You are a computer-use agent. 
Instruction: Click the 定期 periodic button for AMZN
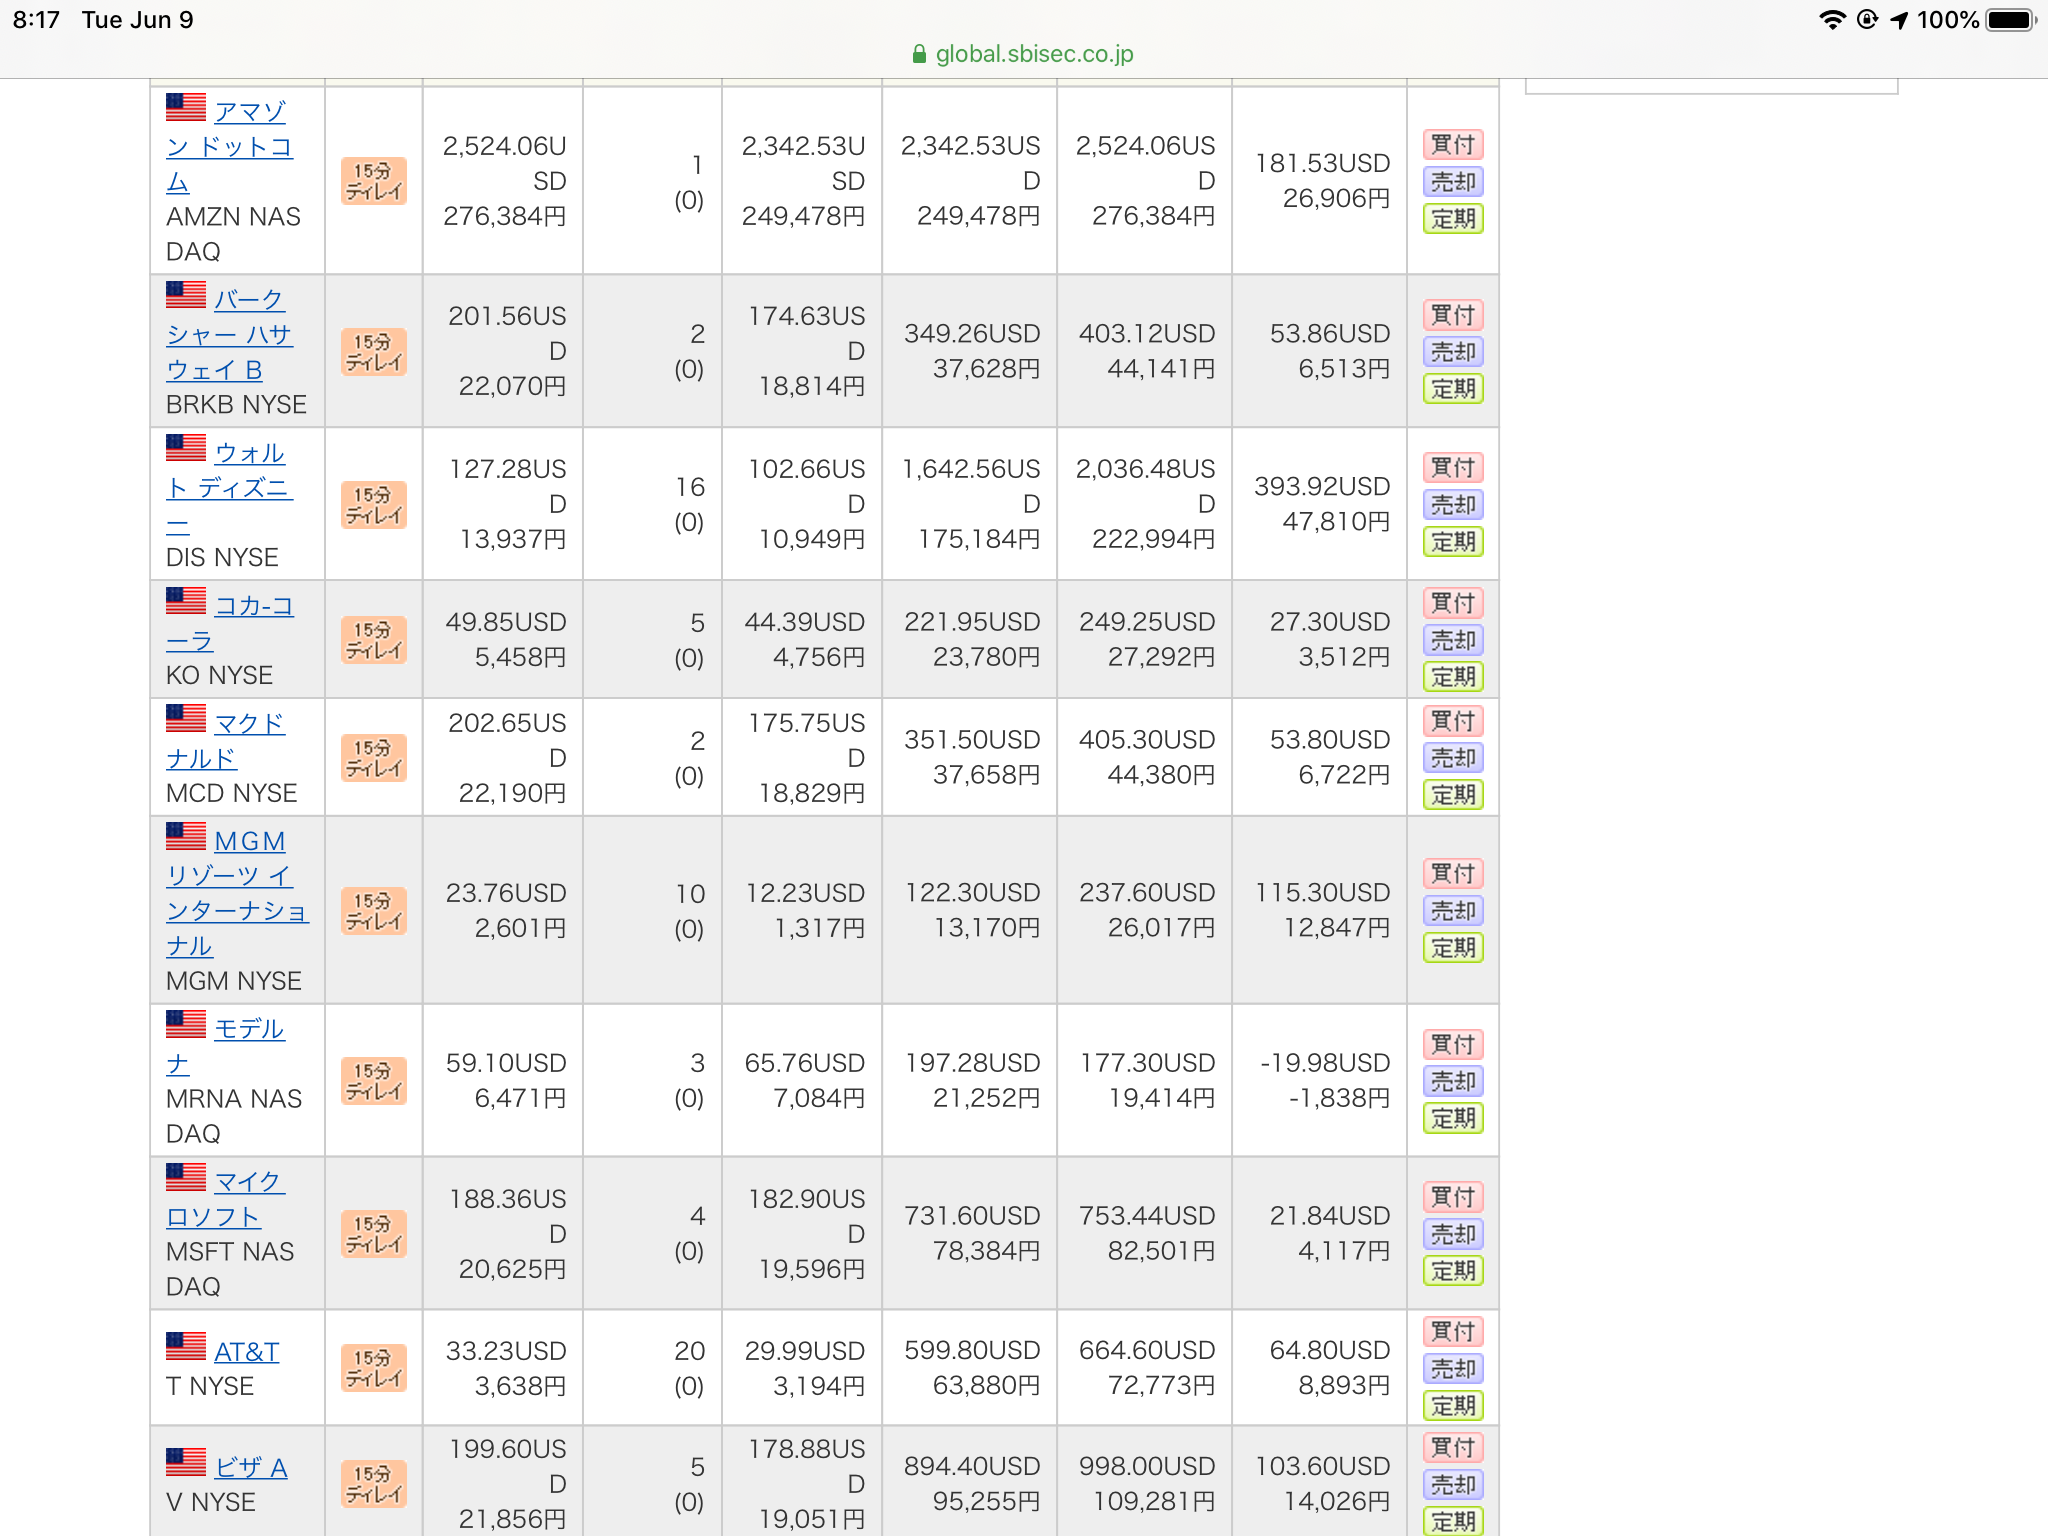[1453, 218]
